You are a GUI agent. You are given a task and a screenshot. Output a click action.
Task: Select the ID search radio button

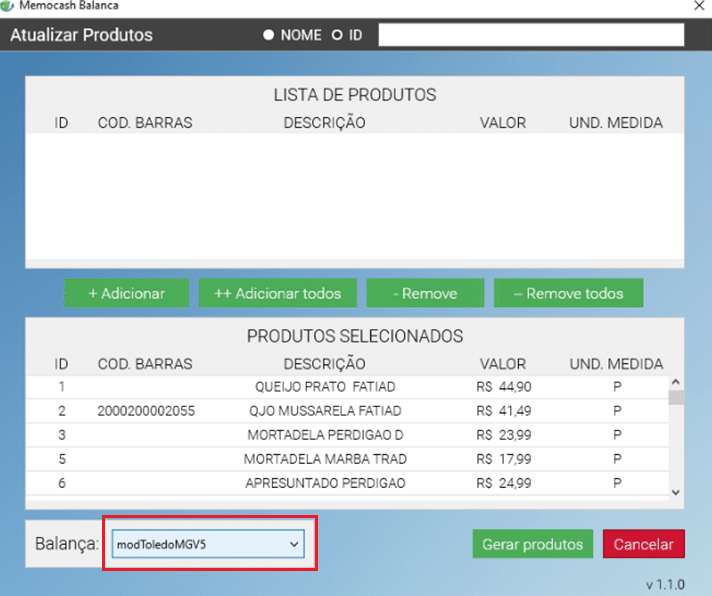coord(337,35)
